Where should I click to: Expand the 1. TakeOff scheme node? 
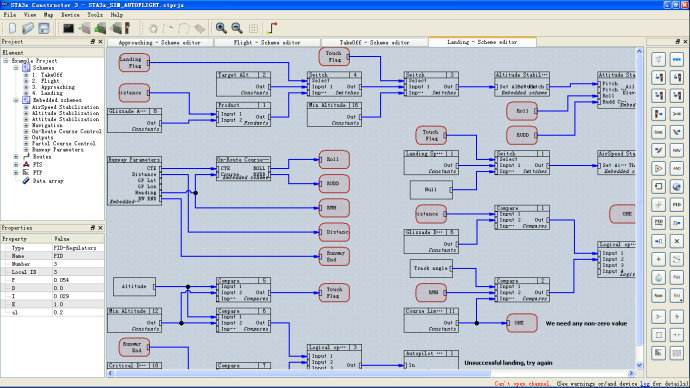coord(26,75)
